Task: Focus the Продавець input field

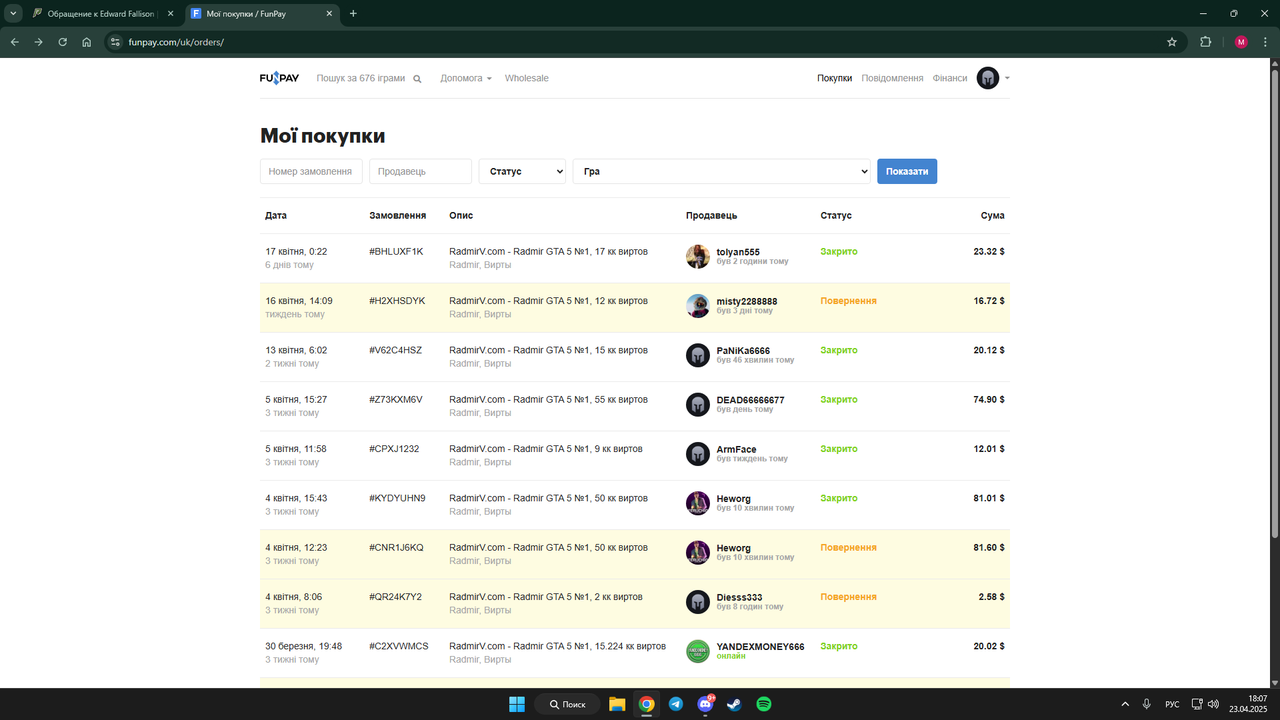Action: 420,171
